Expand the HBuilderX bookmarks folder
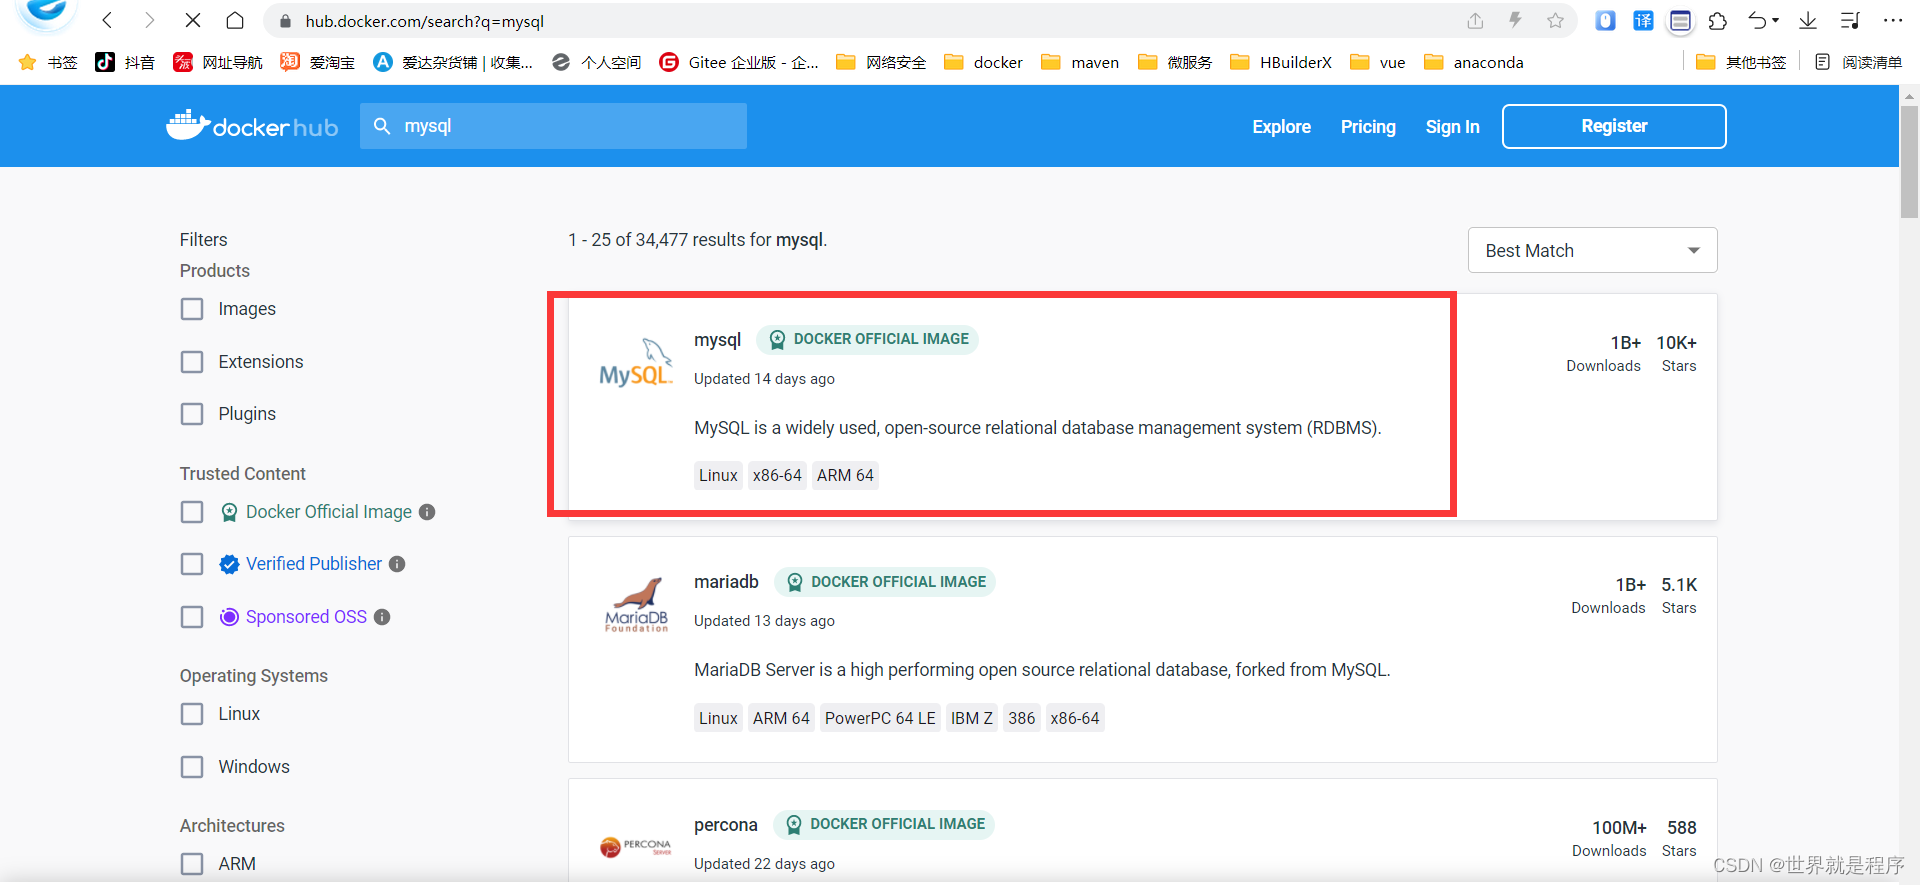 [1281, 62]
